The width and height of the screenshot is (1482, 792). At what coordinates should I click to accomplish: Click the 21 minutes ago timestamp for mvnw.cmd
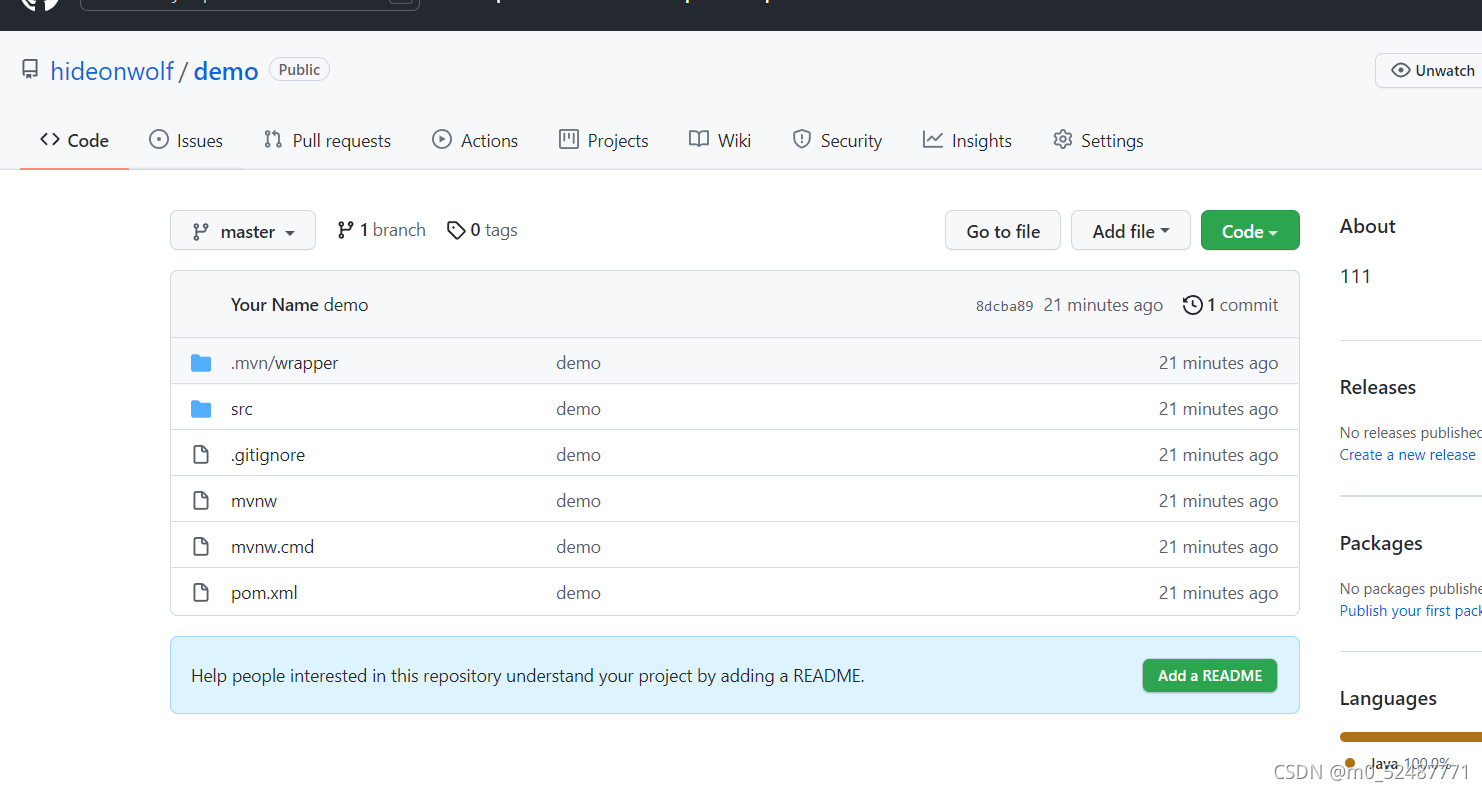1218,547
